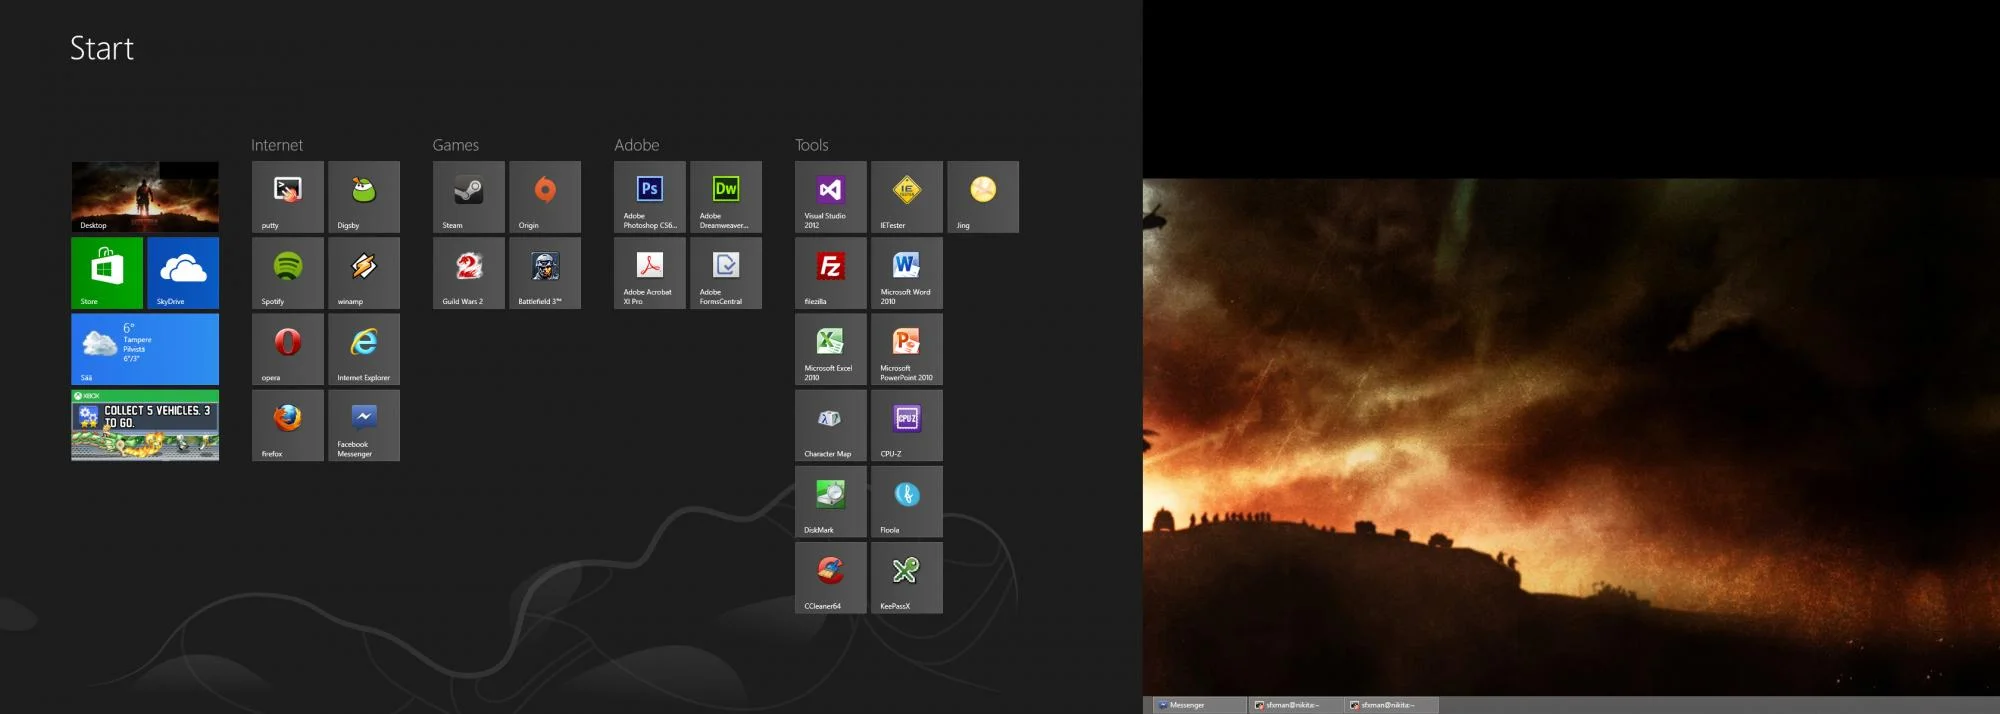Screen dimensions: 2000x714
Task: Open the Opera browser tile
Action: point(287,349)
